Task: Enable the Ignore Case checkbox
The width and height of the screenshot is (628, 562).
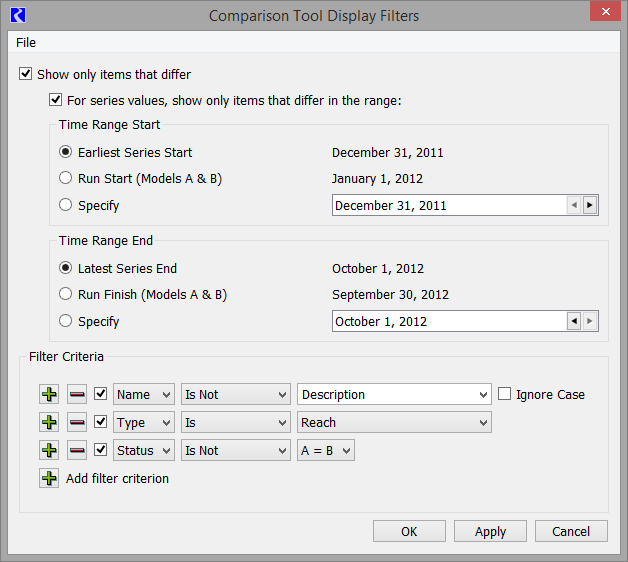Action: (505, 394)
